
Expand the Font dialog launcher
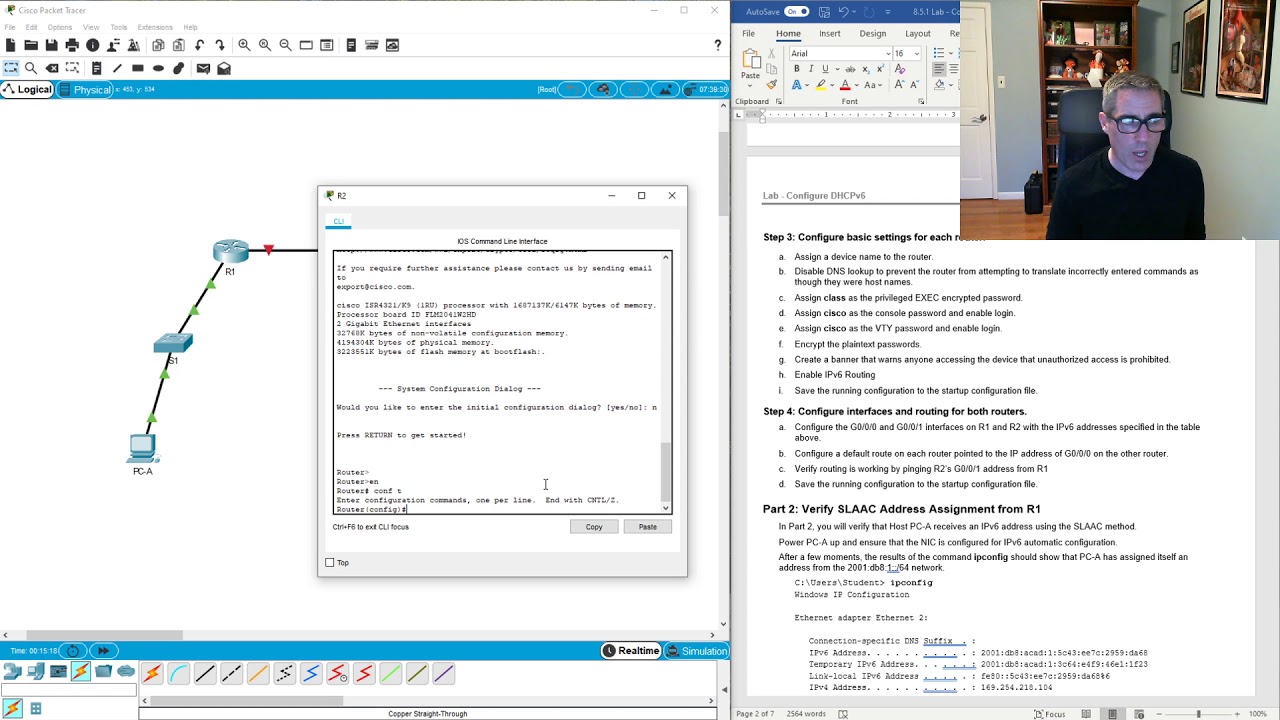coord(921,101)
